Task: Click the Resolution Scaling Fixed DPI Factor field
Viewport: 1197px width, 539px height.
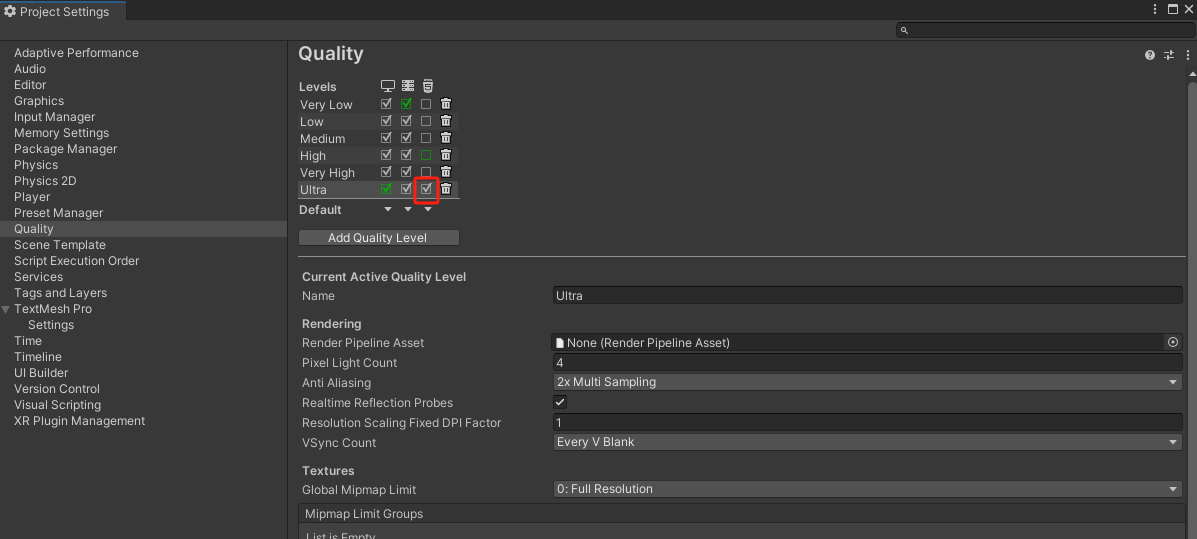Action: coord(868,422)
